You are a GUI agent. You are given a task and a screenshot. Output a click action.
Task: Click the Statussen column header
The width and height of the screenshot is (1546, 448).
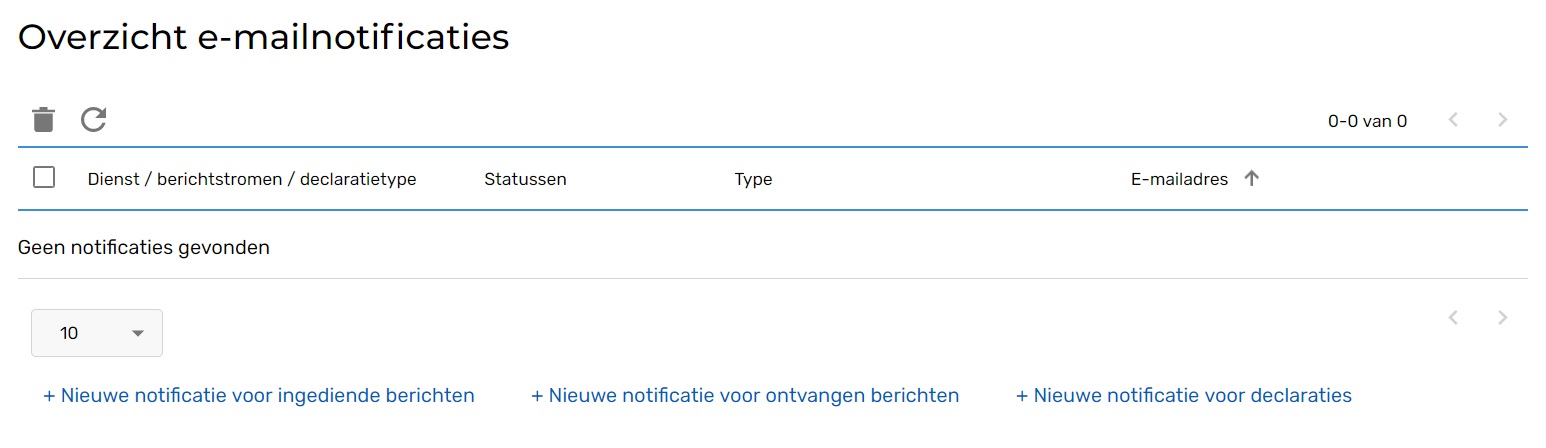point(525,180)
